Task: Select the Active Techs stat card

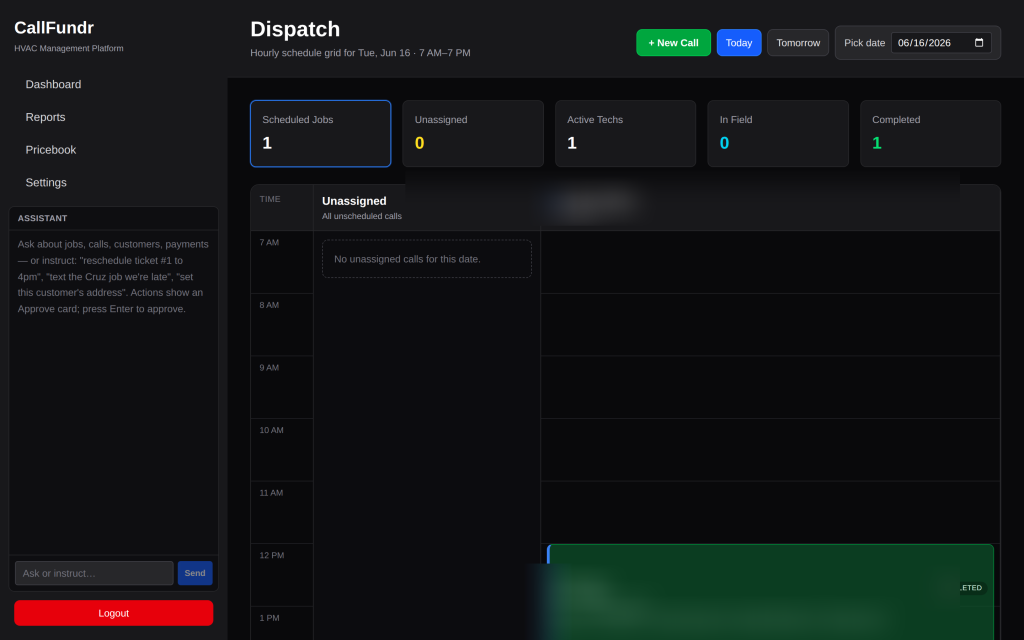Action: click(x=626, y=133)
